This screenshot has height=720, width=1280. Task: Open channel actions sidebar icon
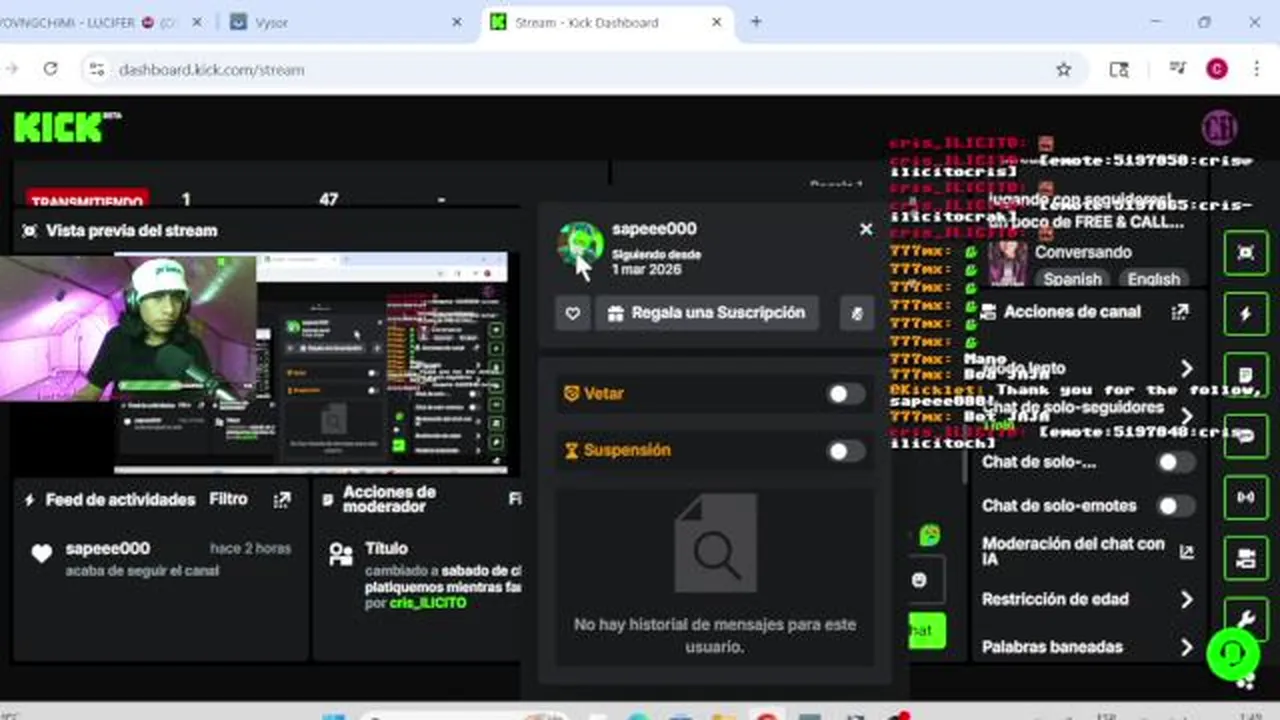(1246, 559)
